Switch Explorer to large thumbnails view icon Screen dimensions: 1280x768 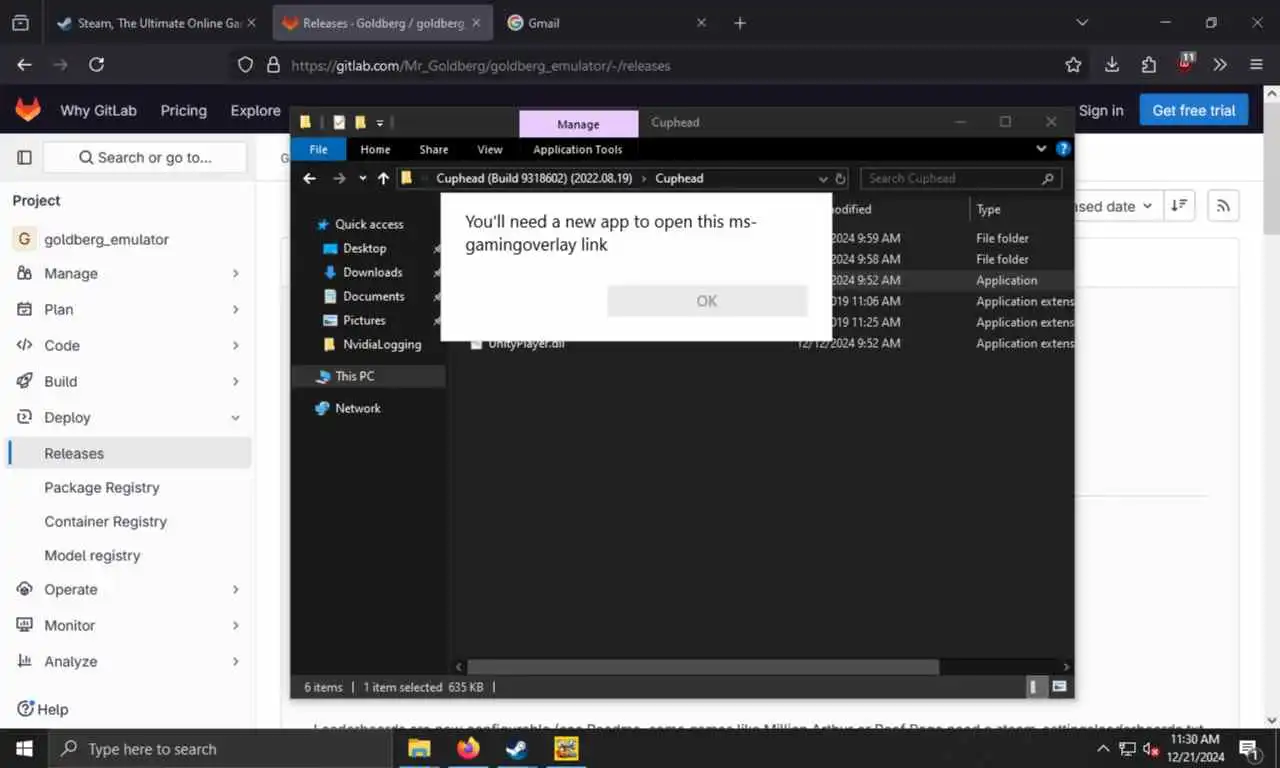click(1059, 687)
